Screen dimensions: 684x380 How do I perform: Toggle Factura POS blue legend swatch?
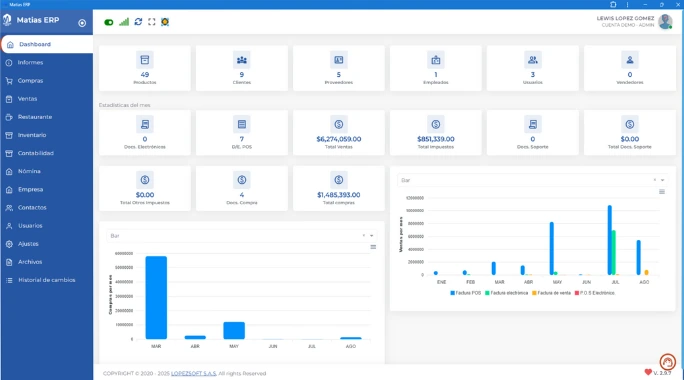[452, 293]
